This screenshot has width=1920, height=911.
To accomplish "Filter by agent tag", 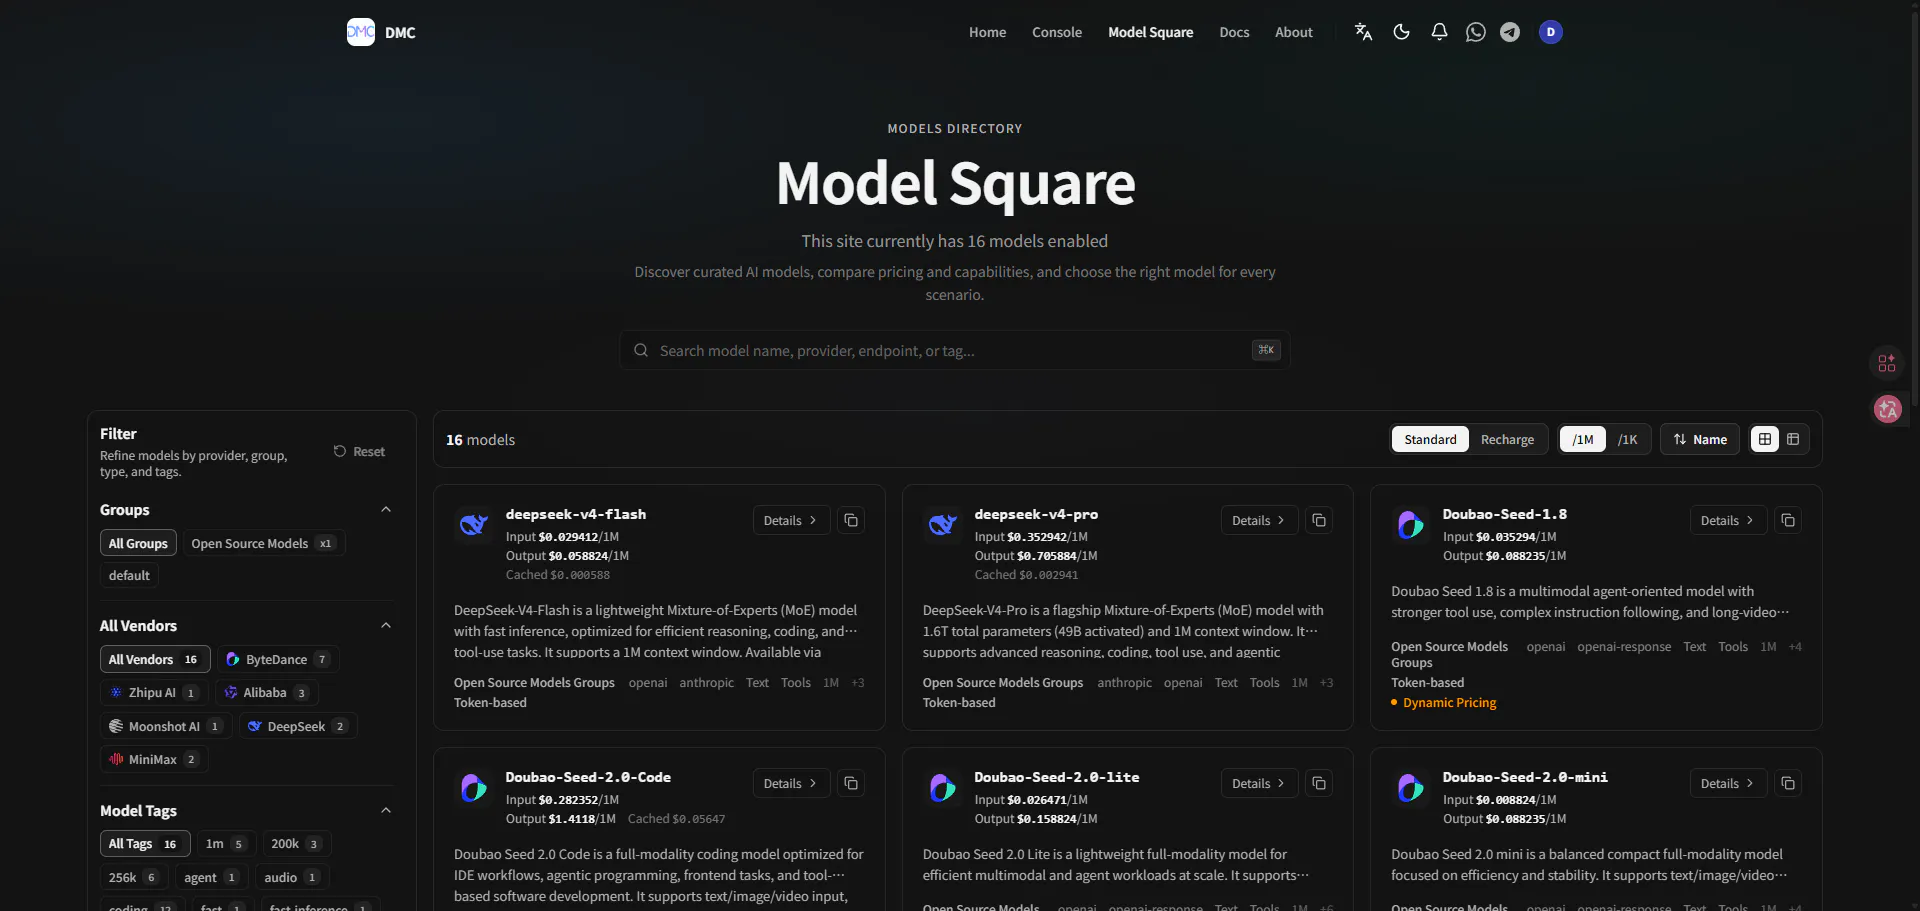I will point(210,877).
